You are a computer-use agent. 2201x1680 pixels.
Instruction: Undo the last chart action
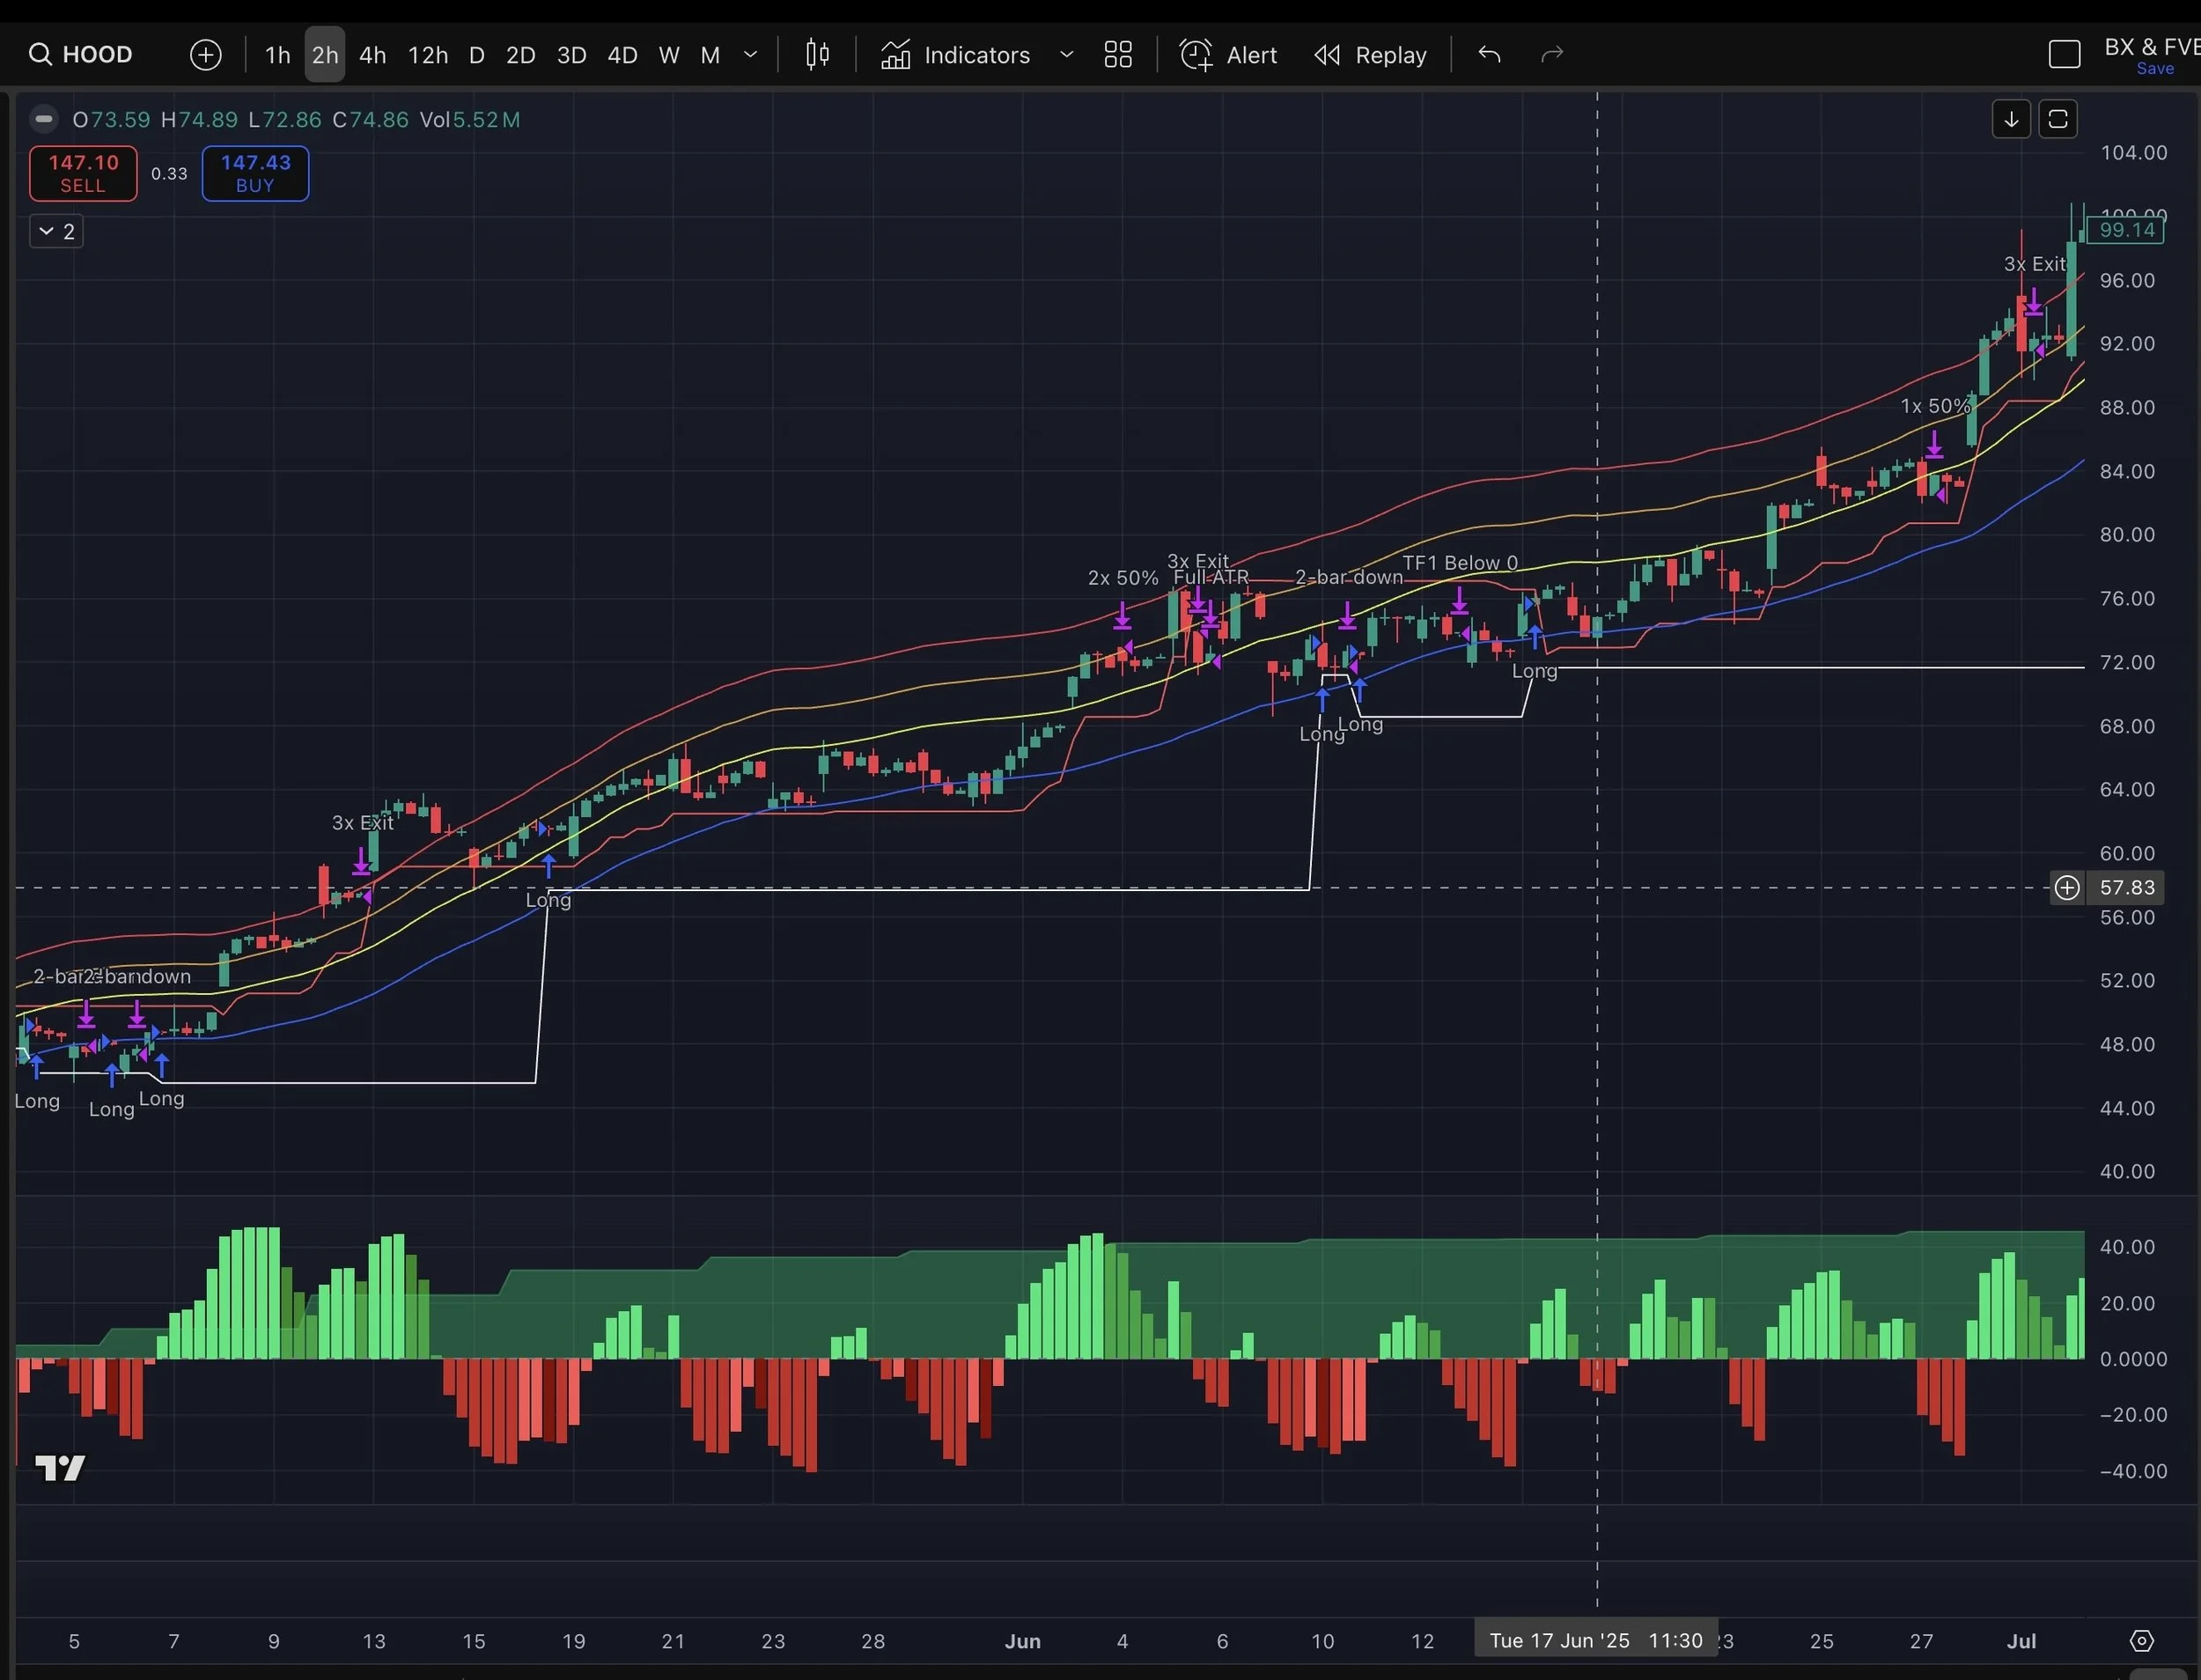pos(1489,54)
